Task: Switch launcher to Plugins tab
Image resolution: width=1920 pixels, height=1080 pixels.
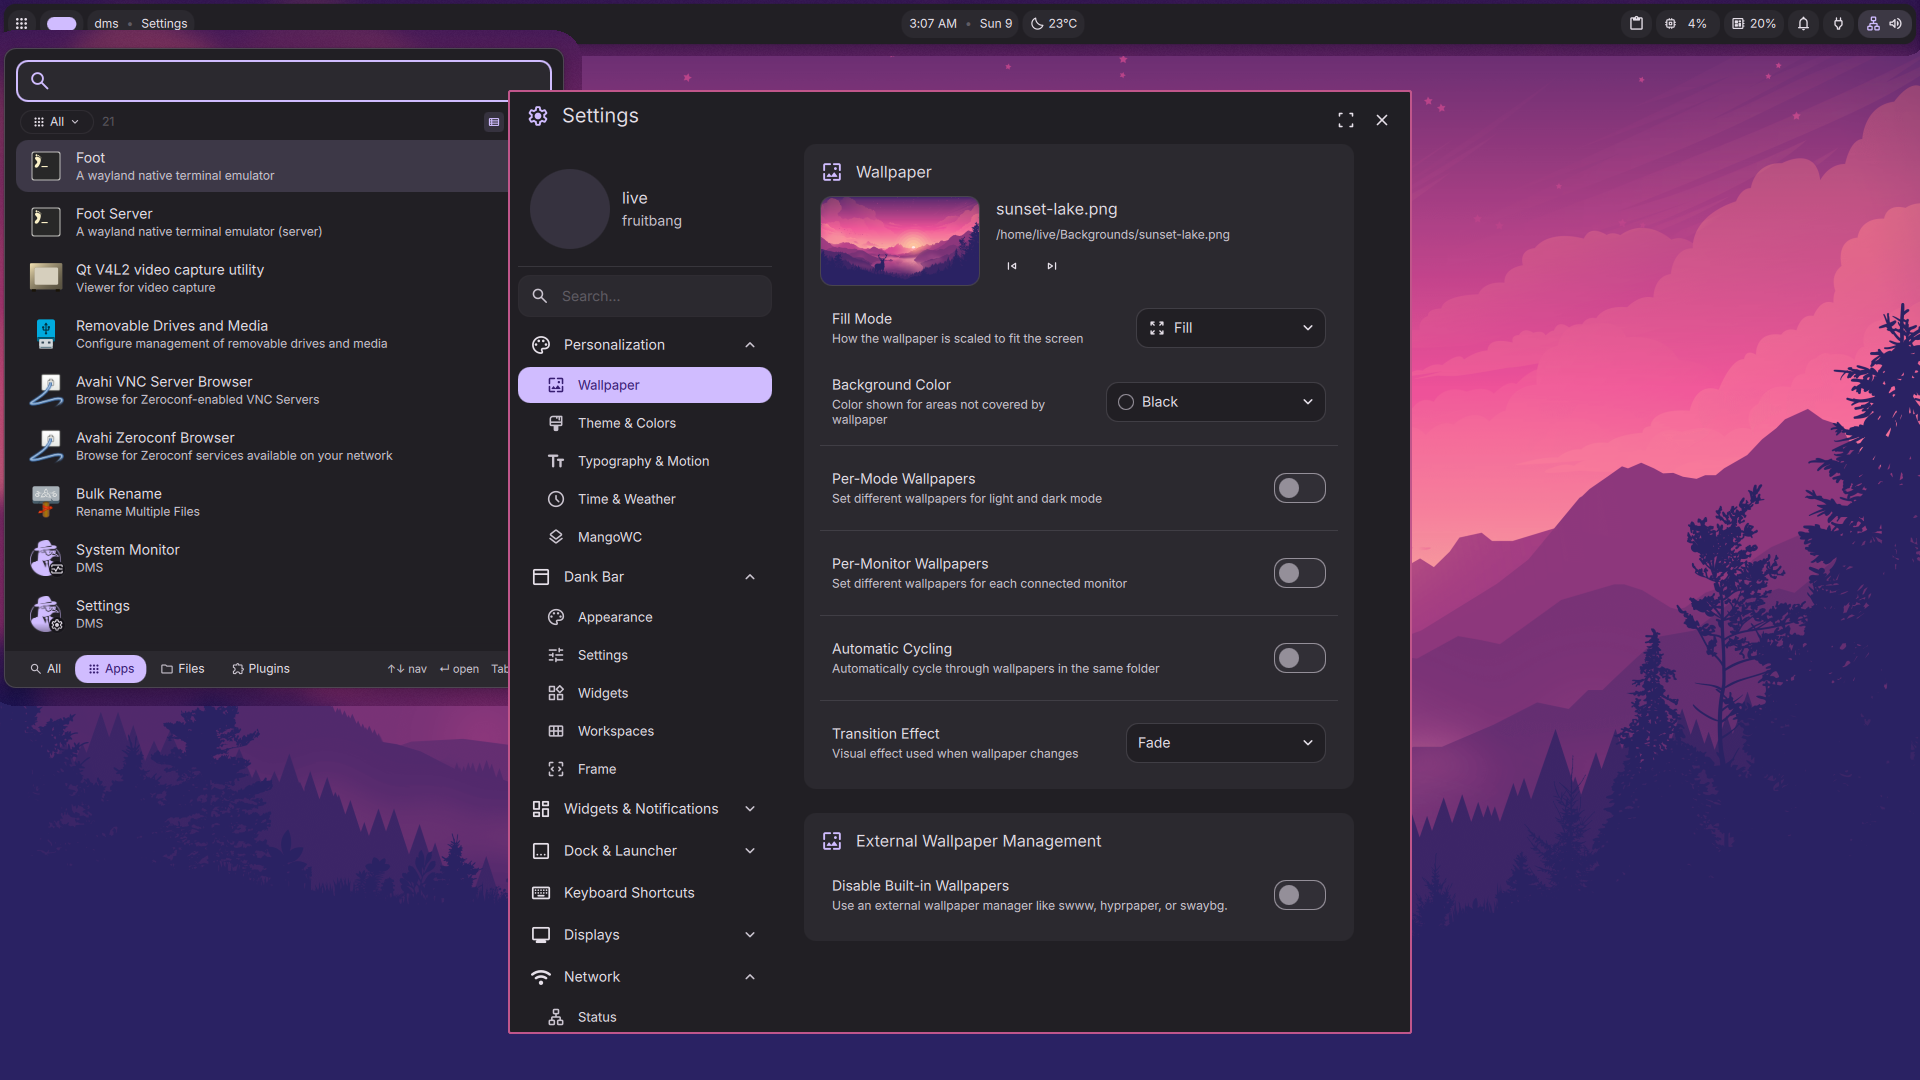Action: point(261,669)
